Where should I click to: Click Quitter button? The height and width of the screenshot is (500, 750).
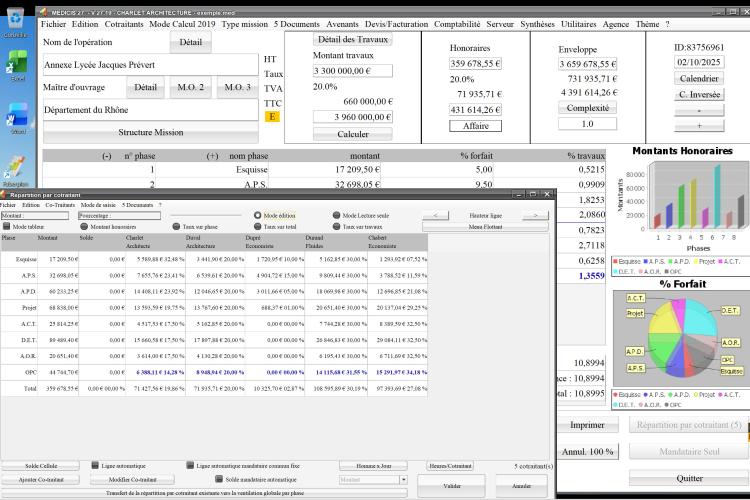[689, 478]
